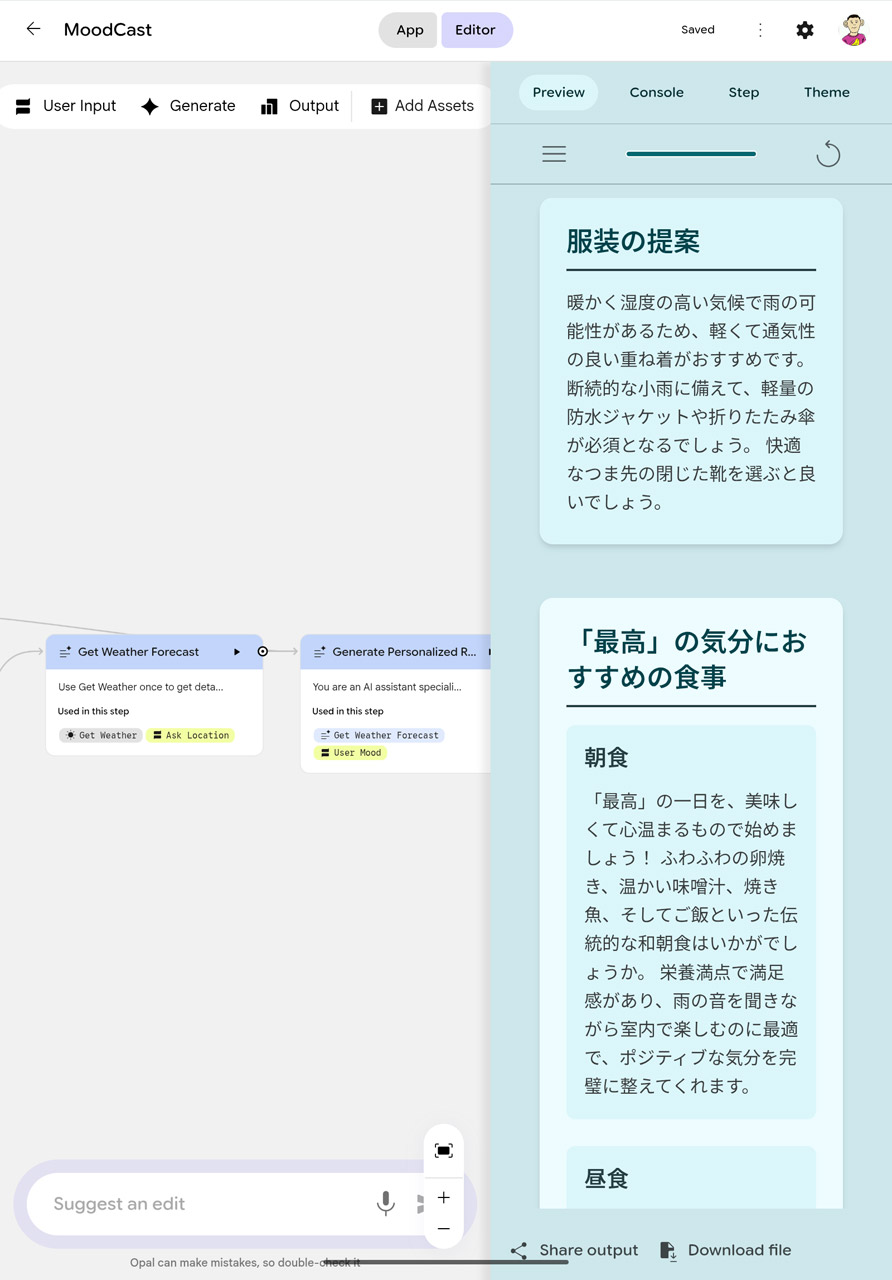Run the Get Weather Forecast step

click(237, 652)
